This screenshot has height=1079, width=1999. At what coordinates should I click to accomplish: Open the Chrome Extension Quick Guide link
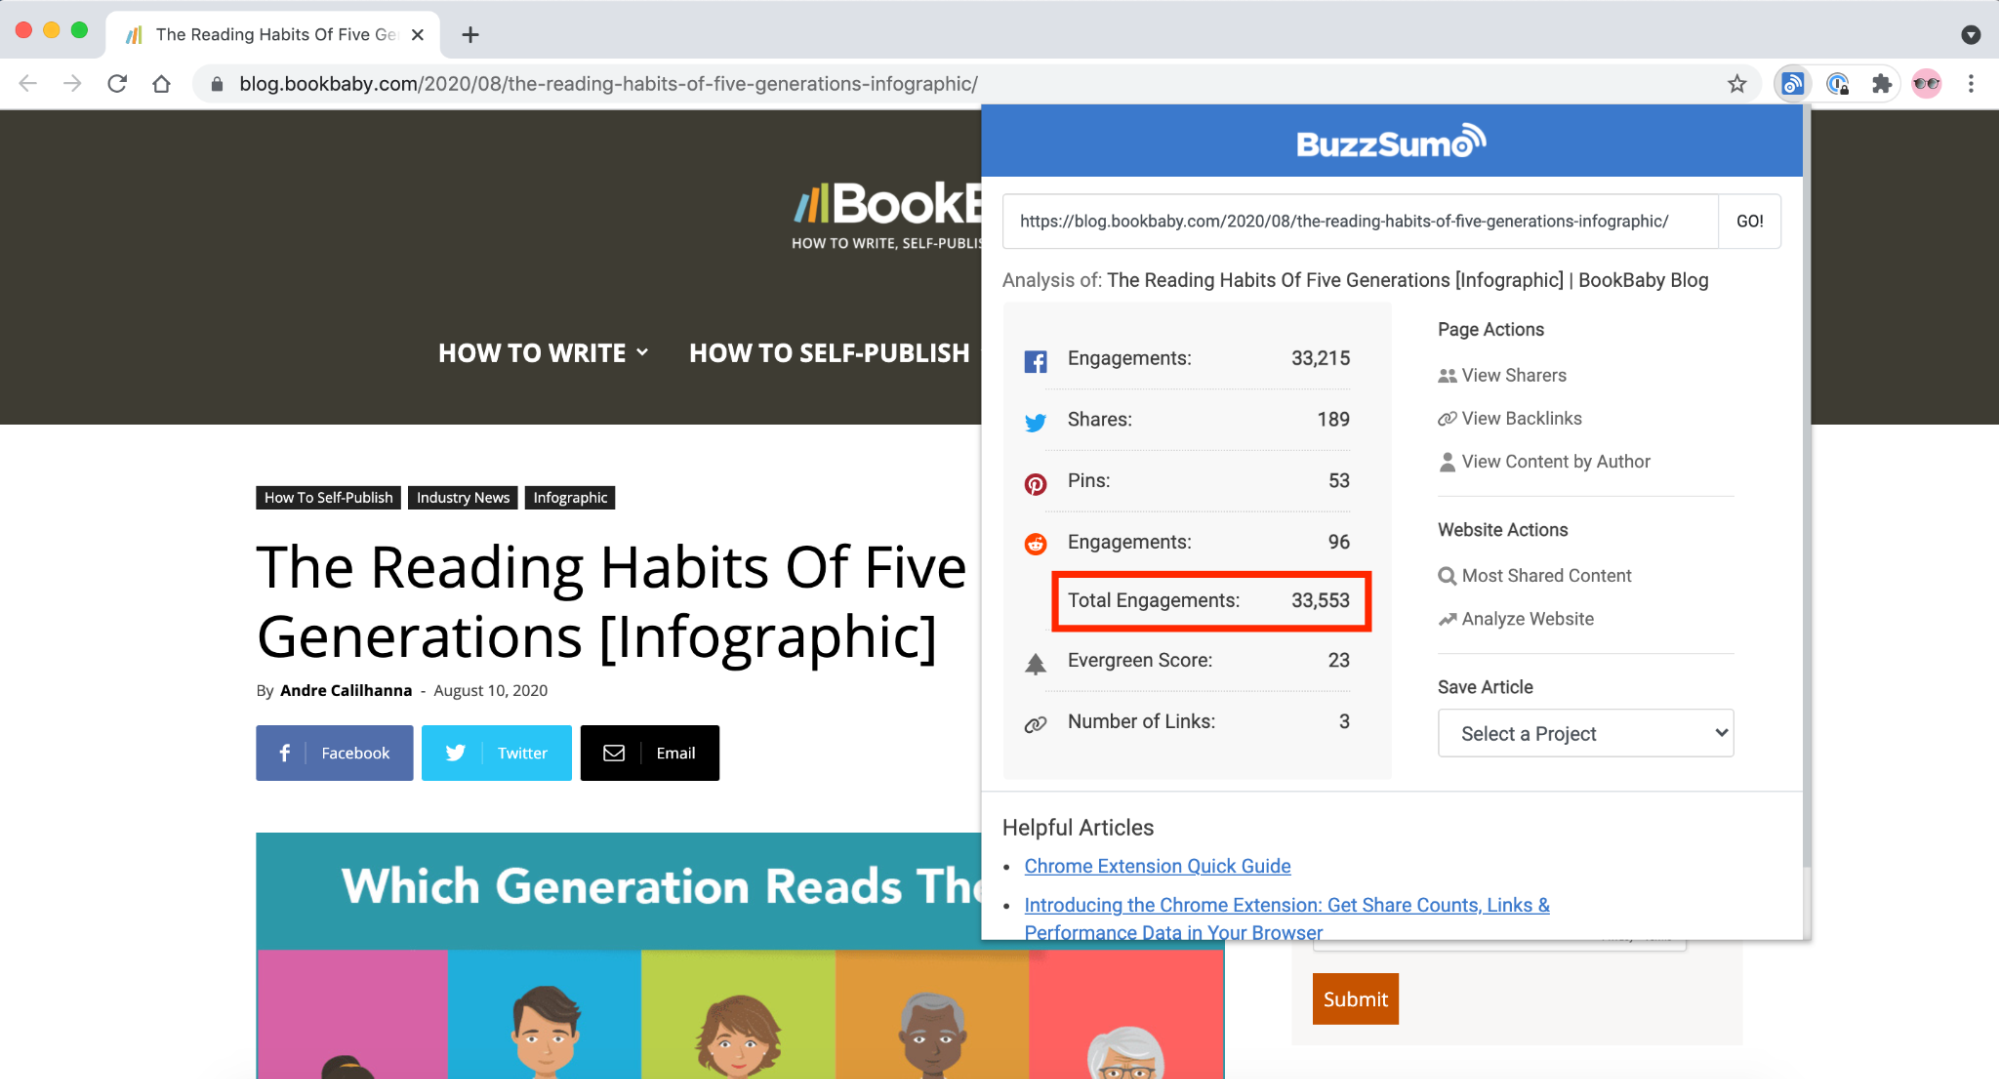1157,866
